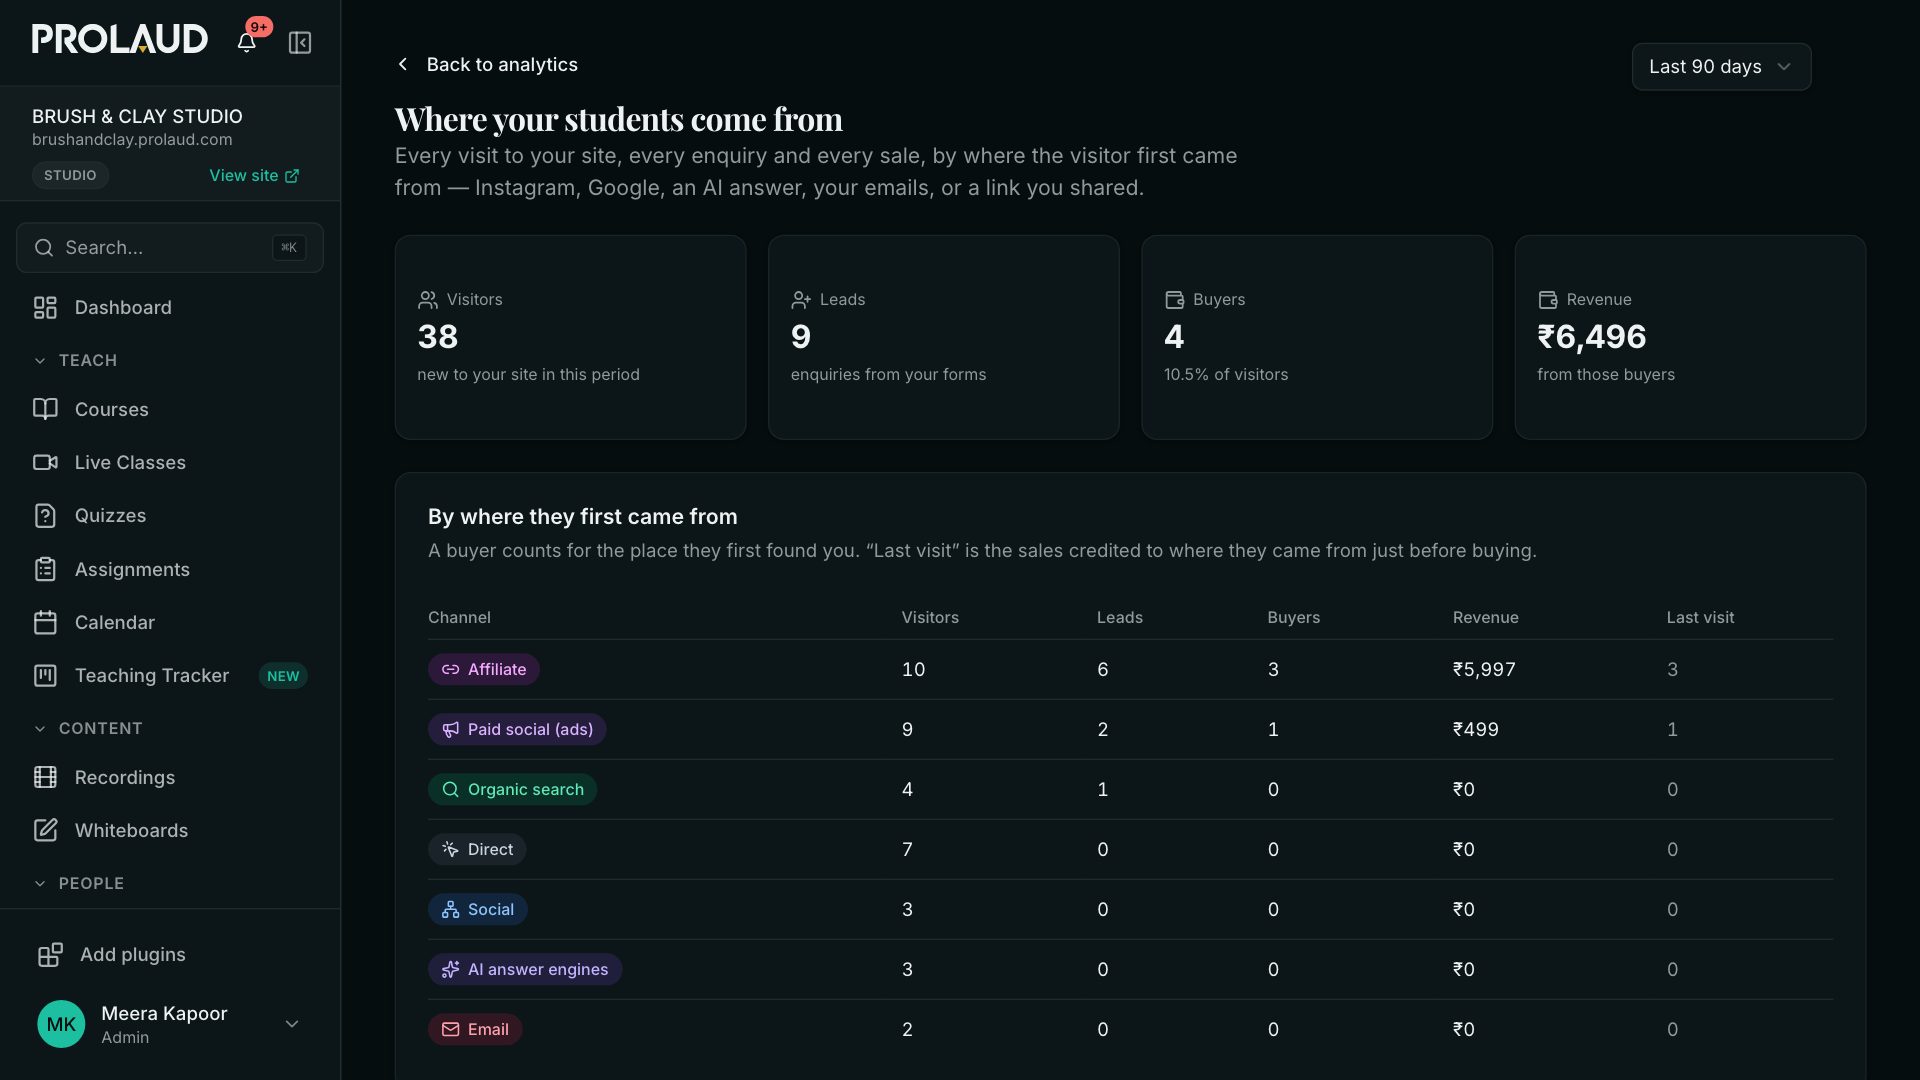Click the Add plugins icon
The height and width of the screenshot is (1080, 1920).
50,955
